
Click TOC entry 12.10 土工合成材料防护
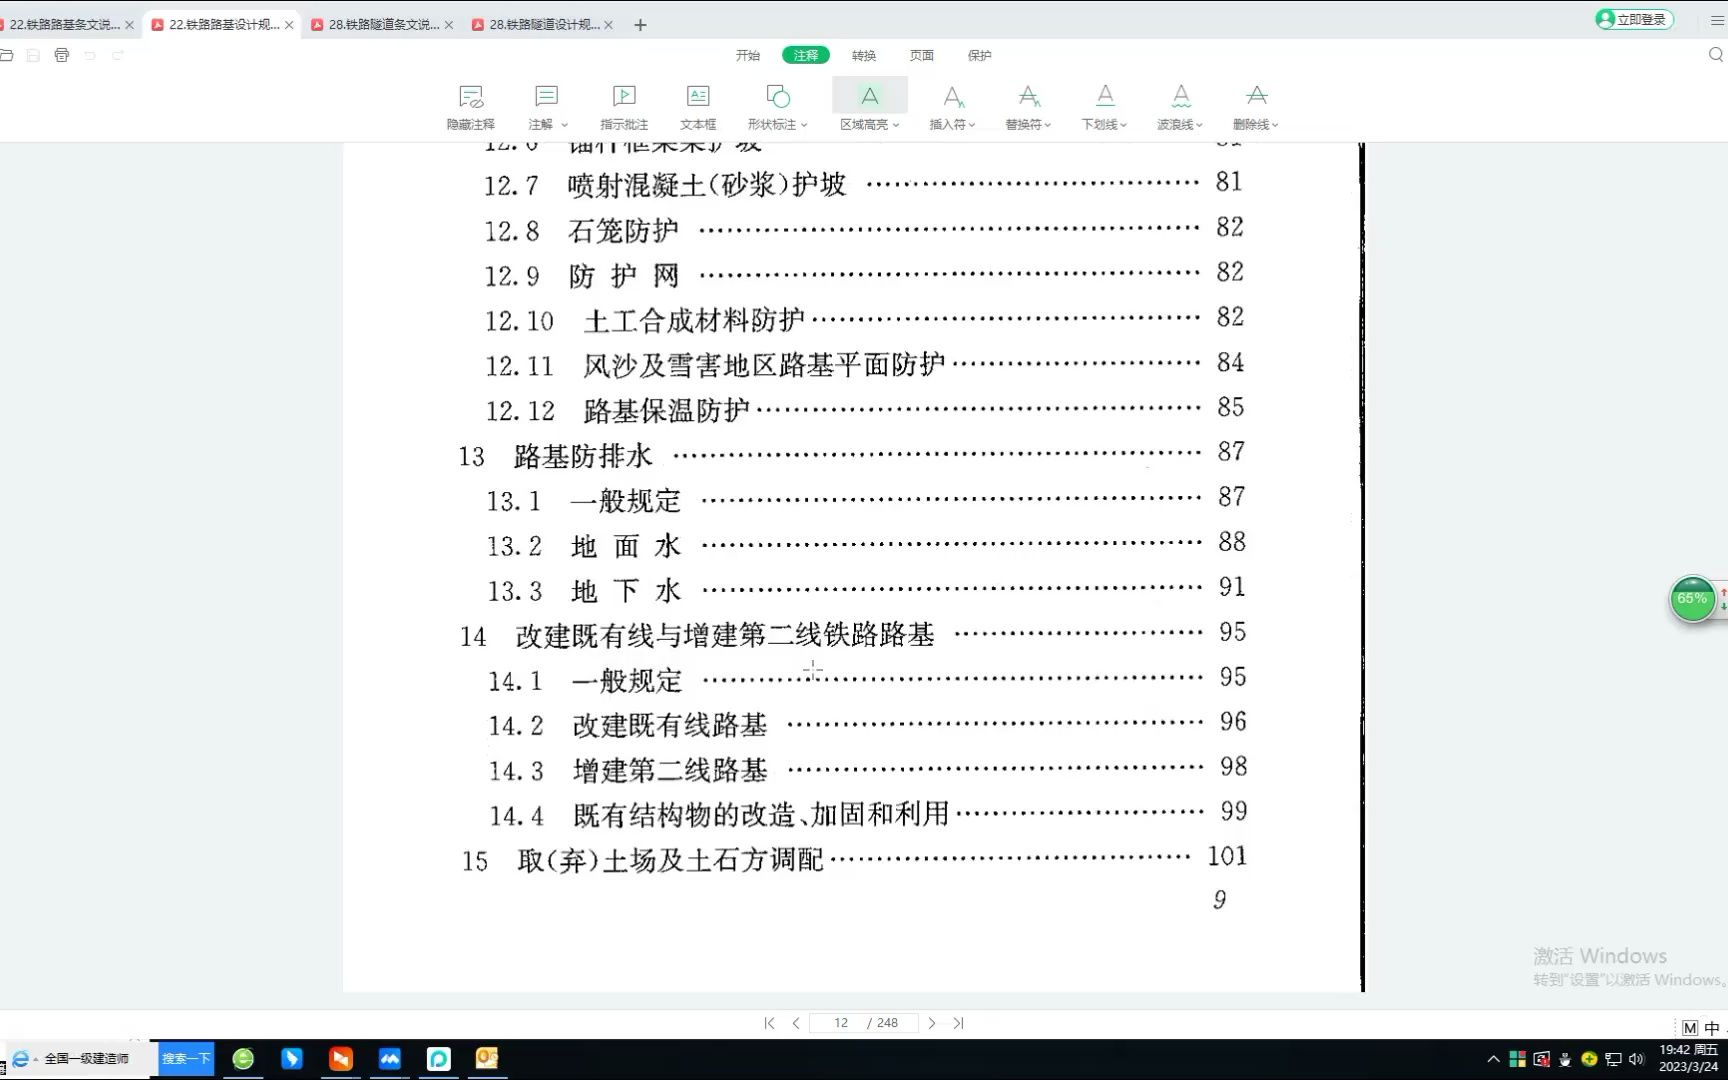click(864, 319)
